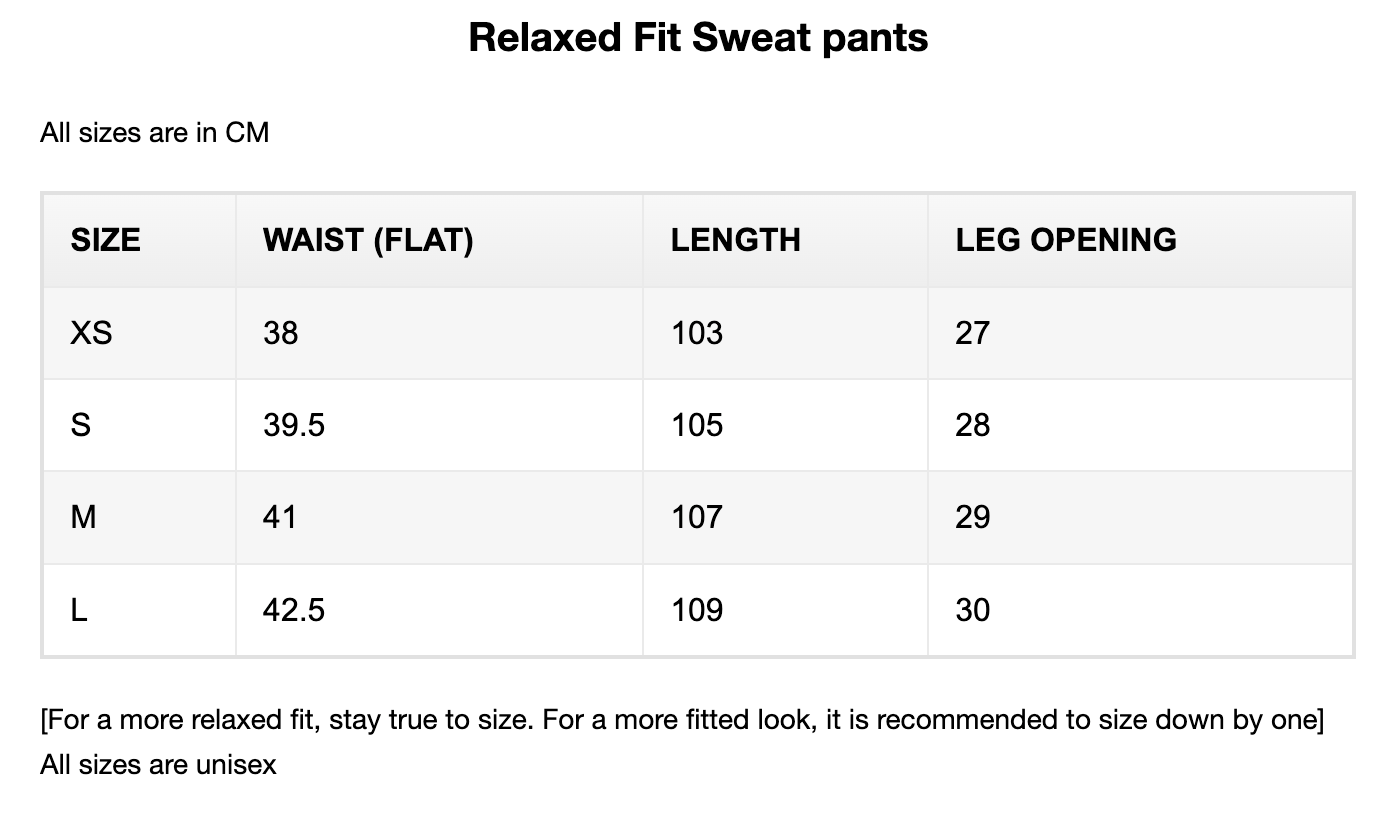Click the M waist value 41
1394x826 pixels.
tap(280, 517)
